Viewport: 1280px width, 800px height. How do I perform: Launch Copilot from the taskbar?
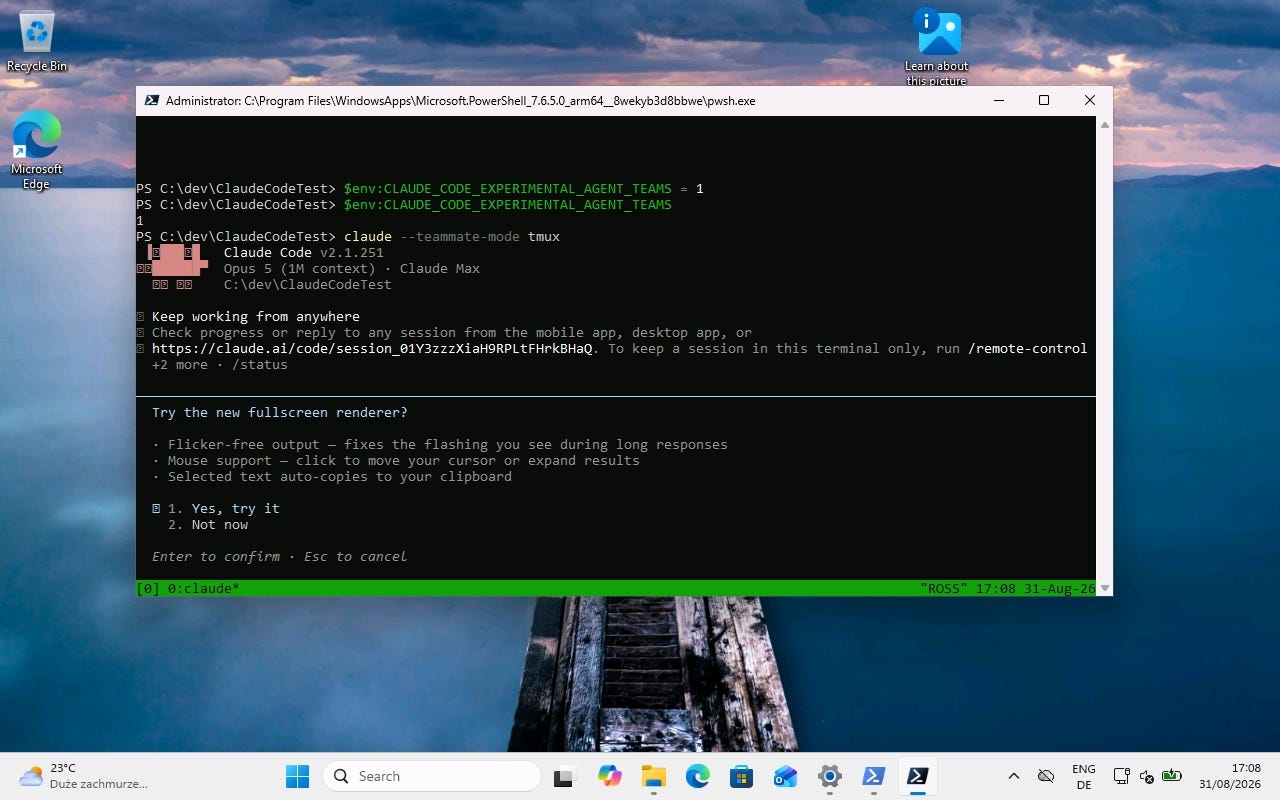[609, 776]
